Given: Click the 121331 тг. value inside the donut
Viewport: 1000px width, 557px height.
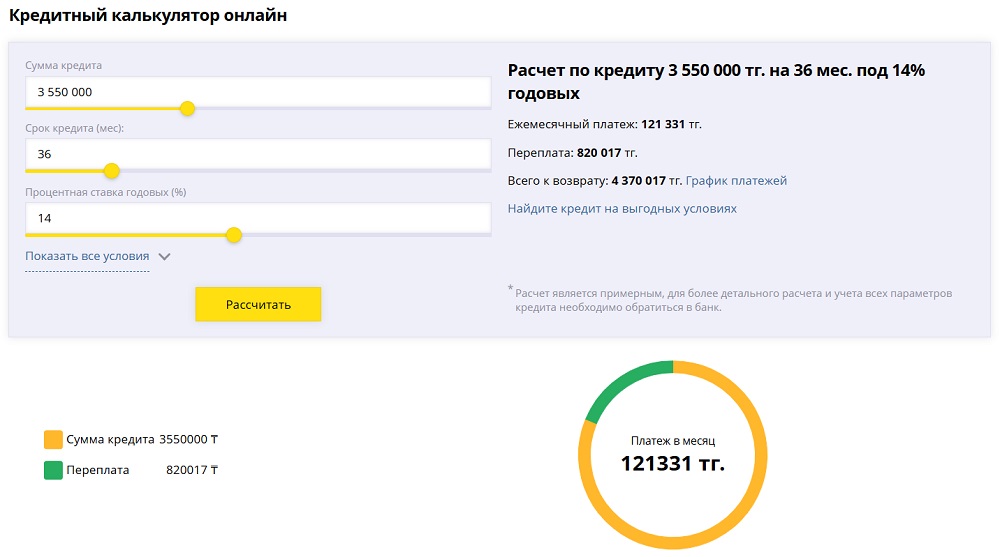Looking at the screenshot, I should pos(672,463).
